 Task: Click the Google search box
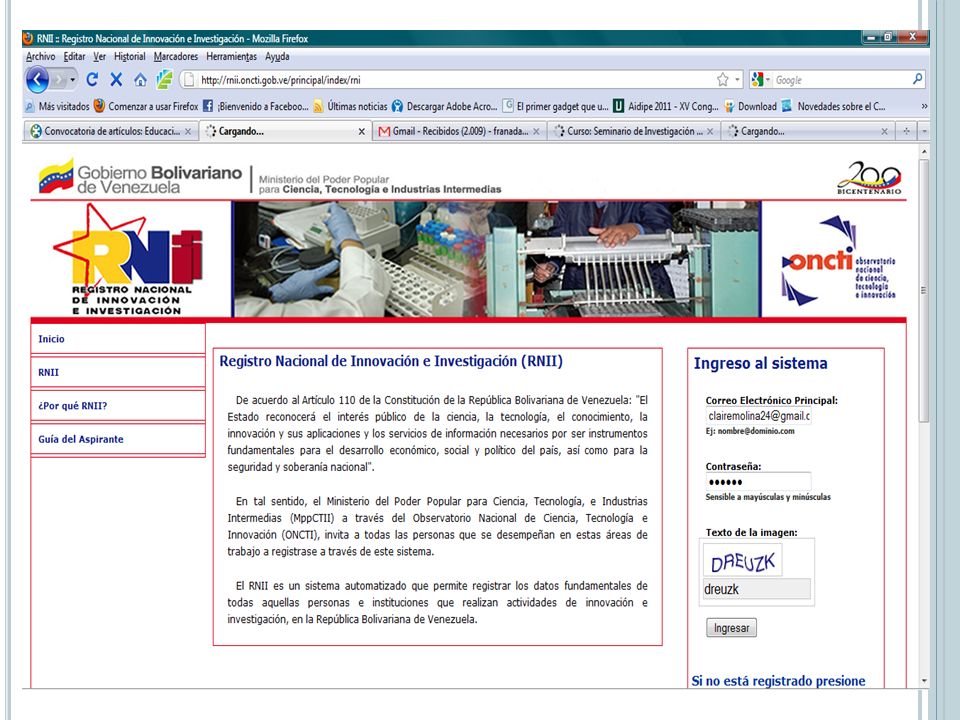click(x=841, y=80)
